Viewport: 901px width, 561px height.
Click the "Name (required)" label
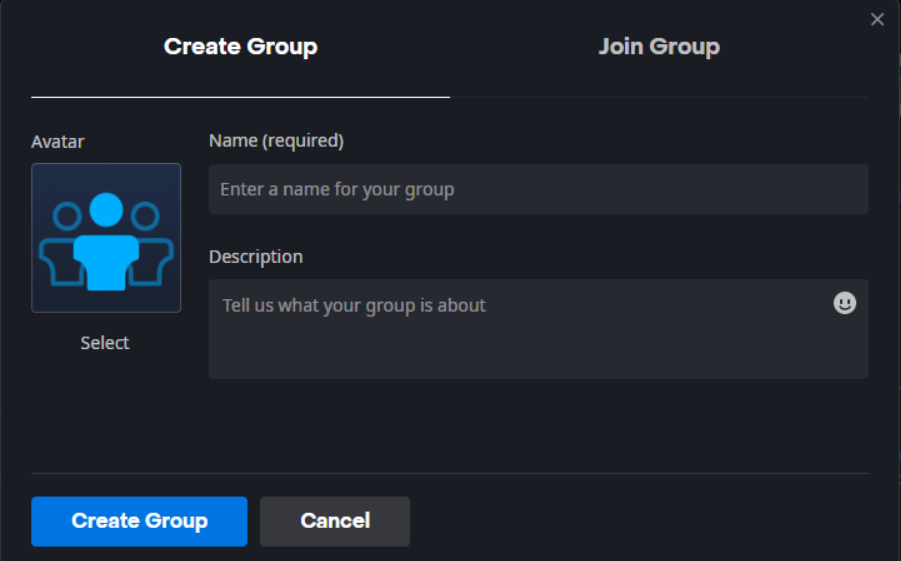point(276,141)
